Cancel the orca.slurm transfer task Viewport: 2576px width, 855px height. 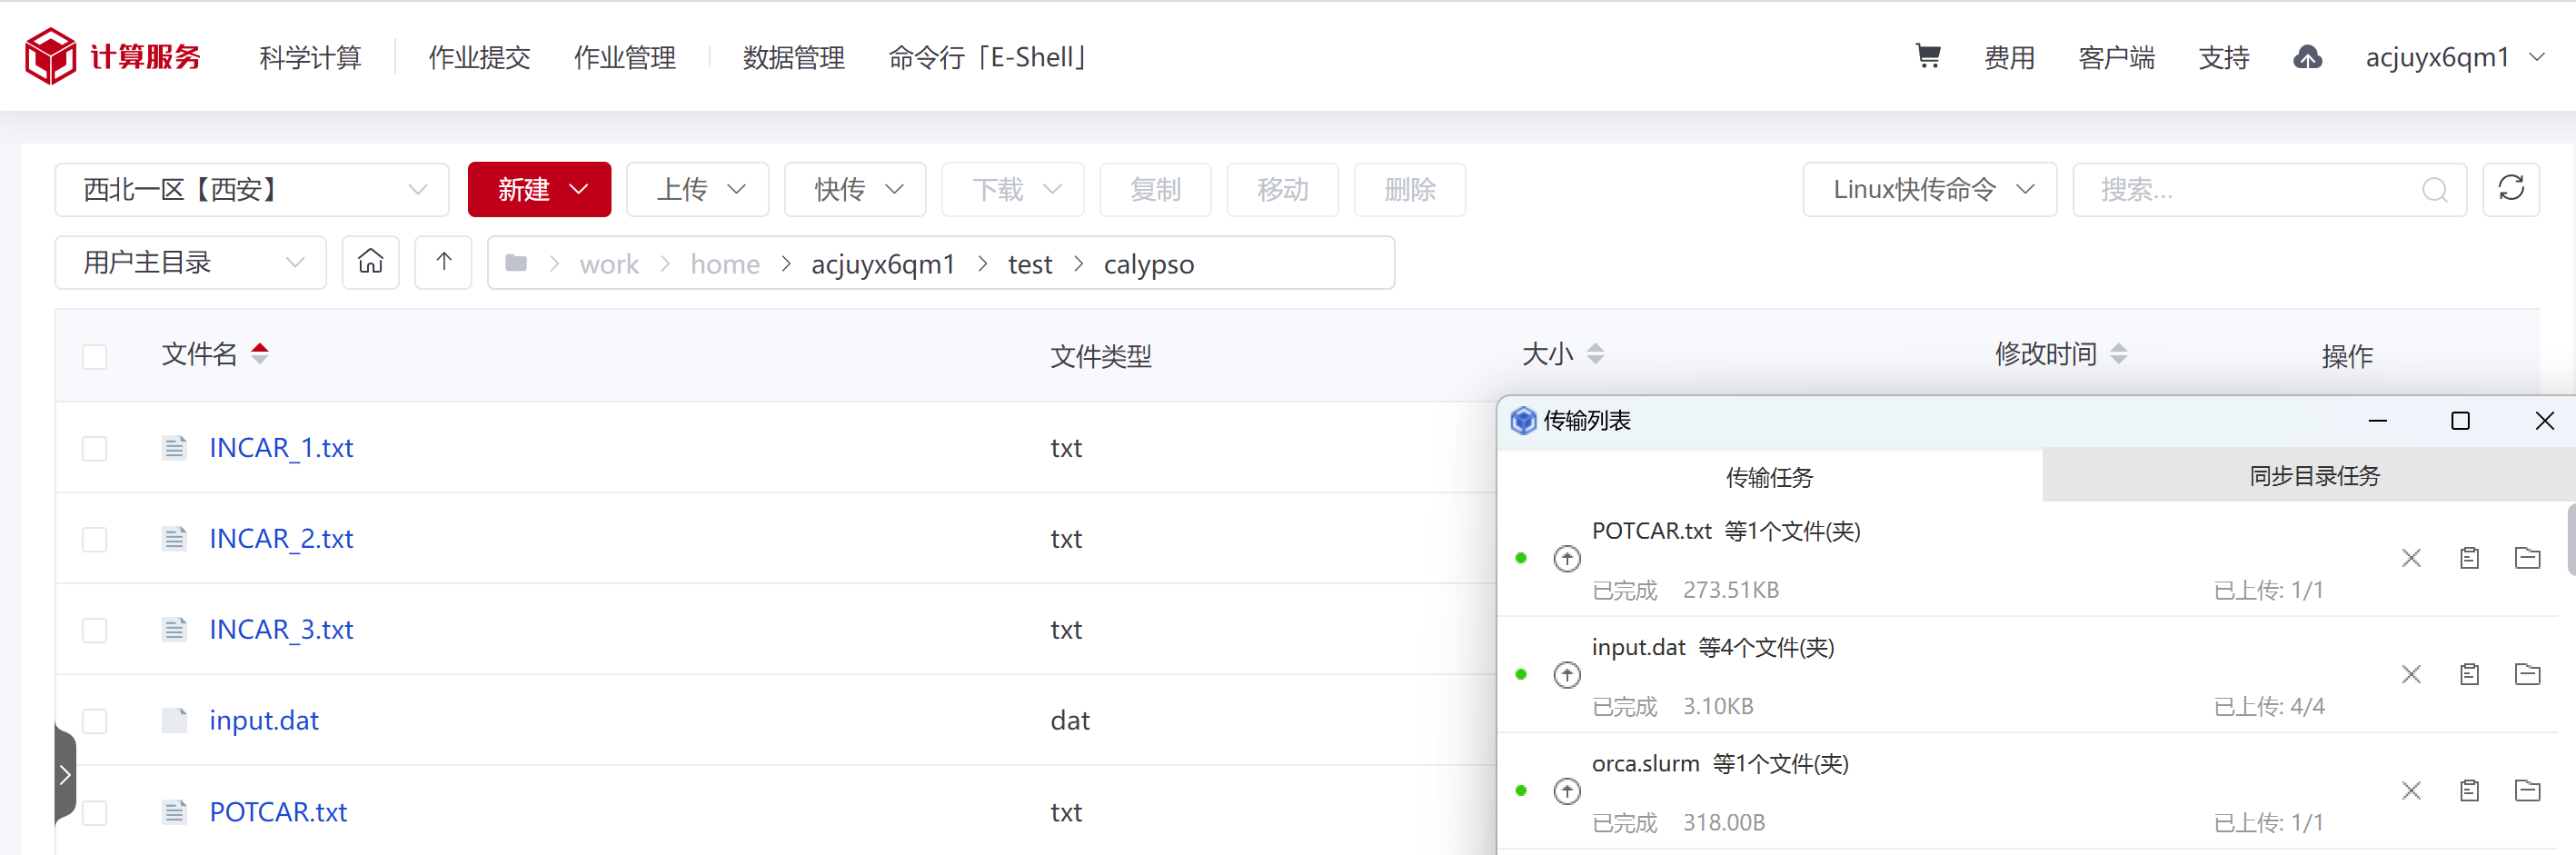coord(2411,791)
